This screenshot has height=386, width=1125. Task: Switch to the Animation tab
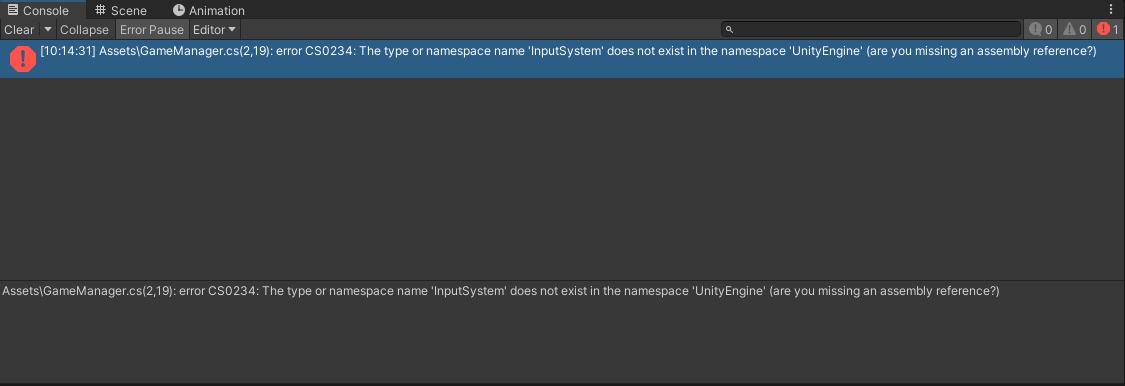[209, 10]
